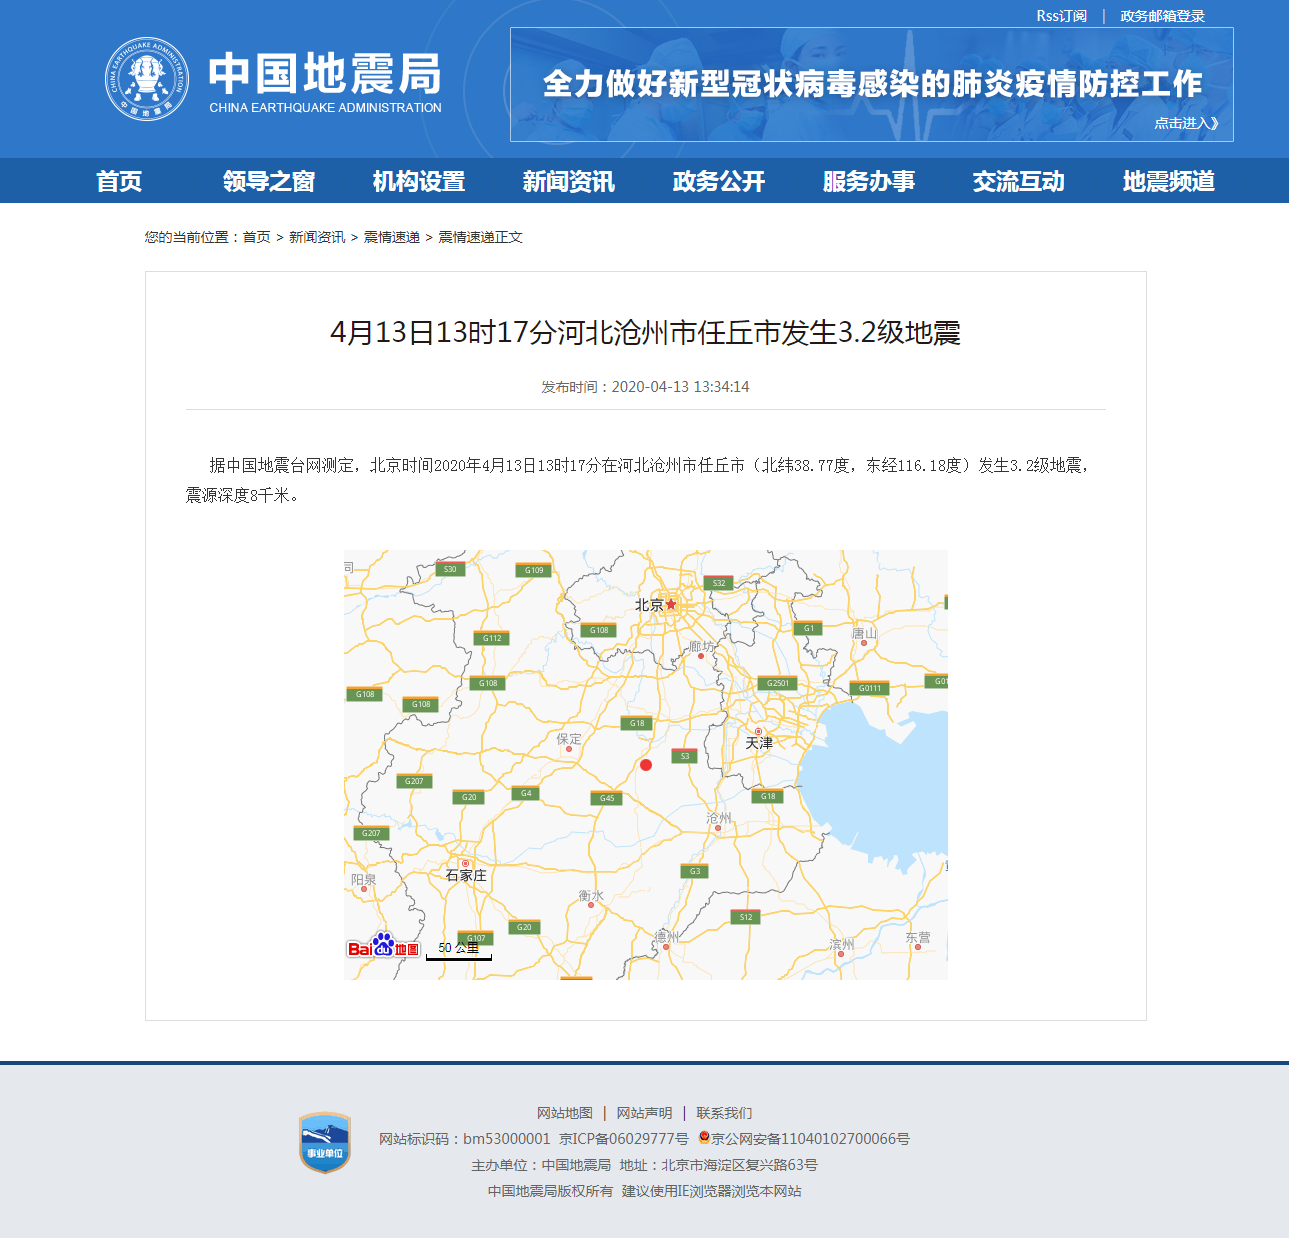Click the China Earthquake Administration emblem logo
Viewport: 1289px width, 1238px height.
pyautogui.click(x=147, y=79)
